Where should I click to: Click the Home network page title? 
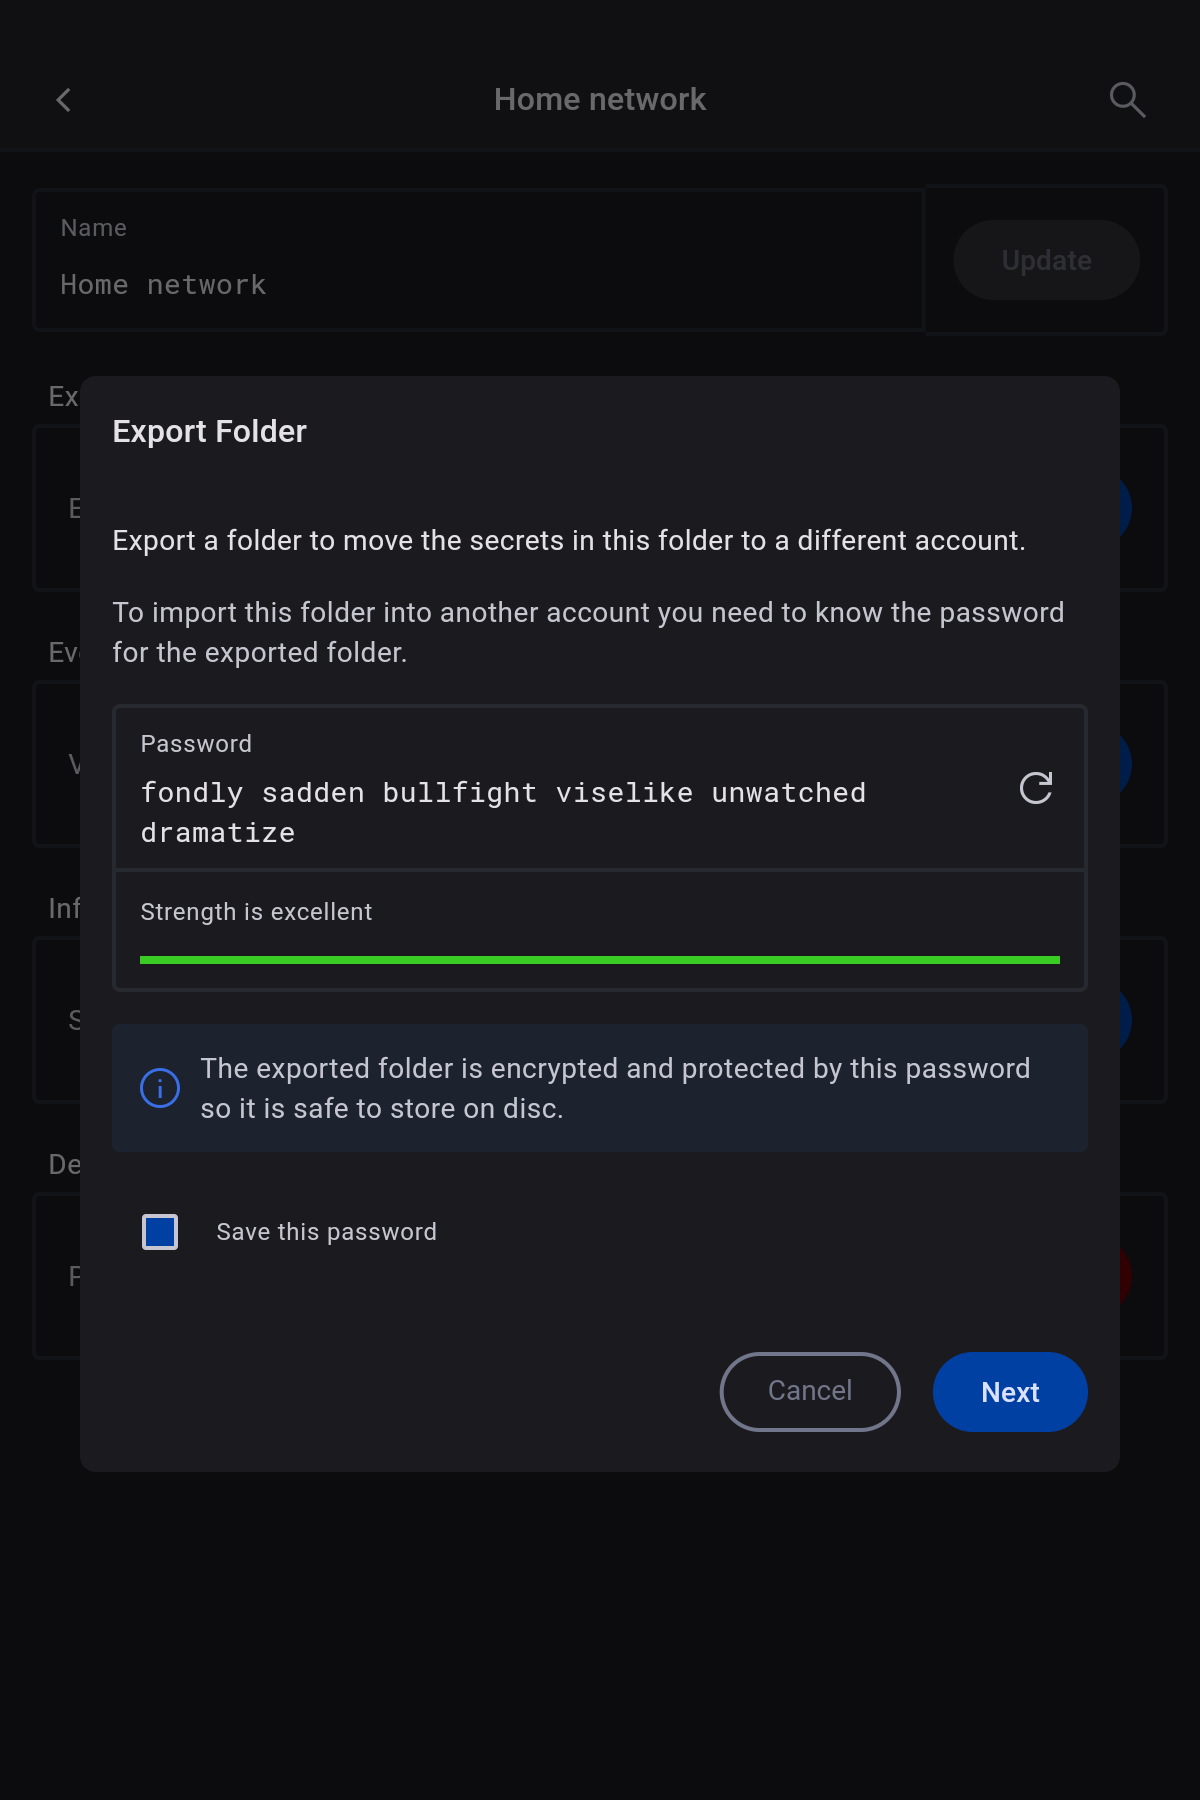(x=600, y=100)
